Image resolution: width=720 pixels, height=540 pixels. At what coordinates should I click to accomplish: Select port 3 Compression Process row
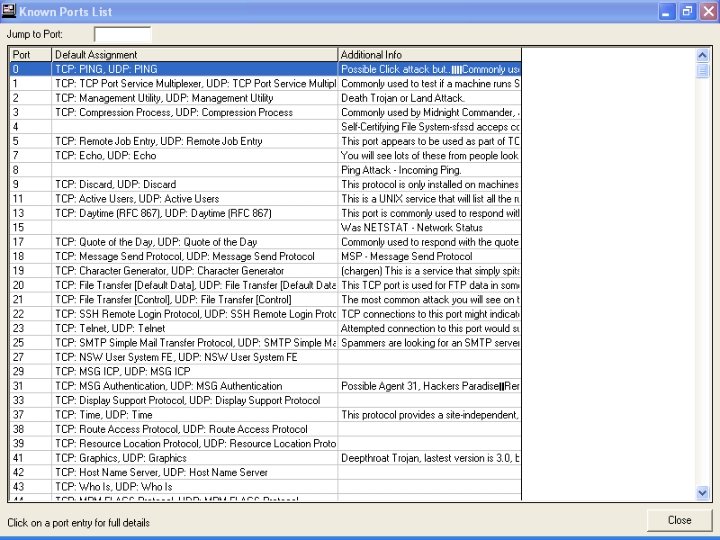[265, 112]
